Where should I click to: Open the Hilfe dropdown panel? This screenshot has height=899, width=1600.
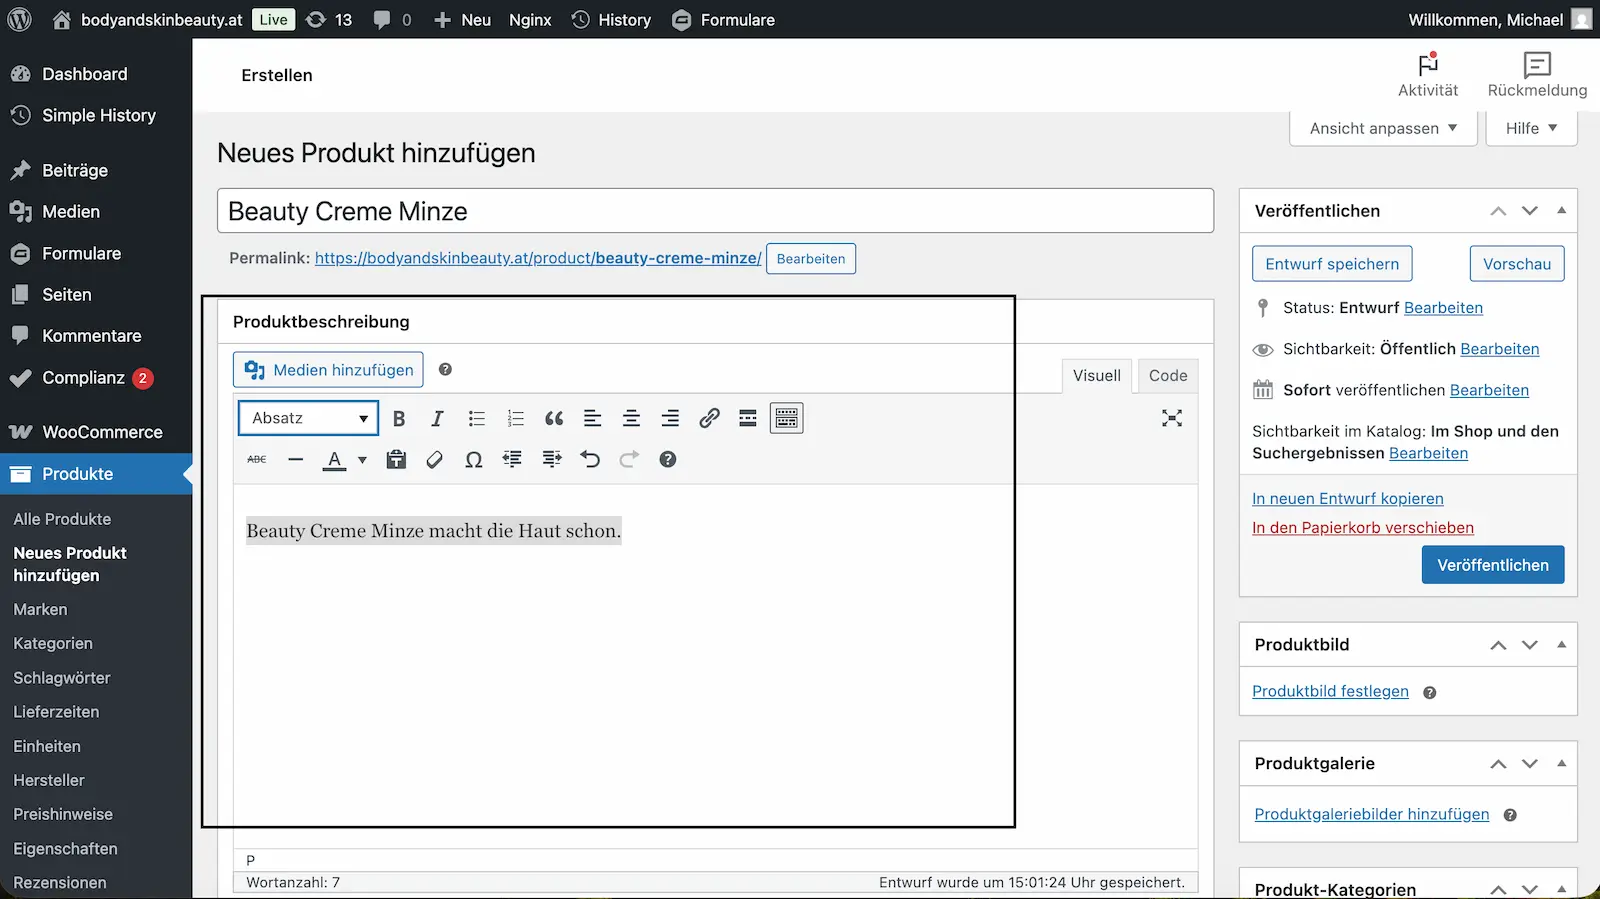click(x=1531, y=128)
